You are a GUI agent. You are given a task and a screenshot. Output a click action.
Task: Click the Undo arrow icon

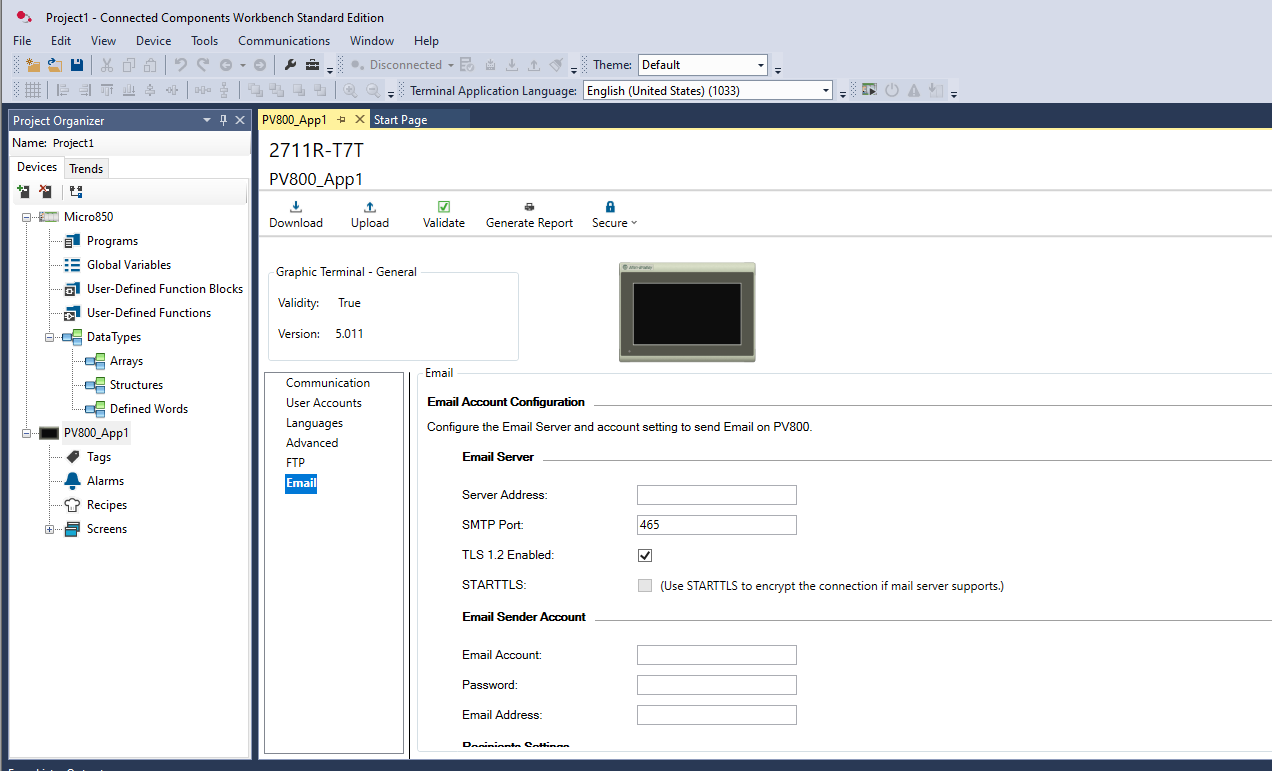[x=180, y=65]
